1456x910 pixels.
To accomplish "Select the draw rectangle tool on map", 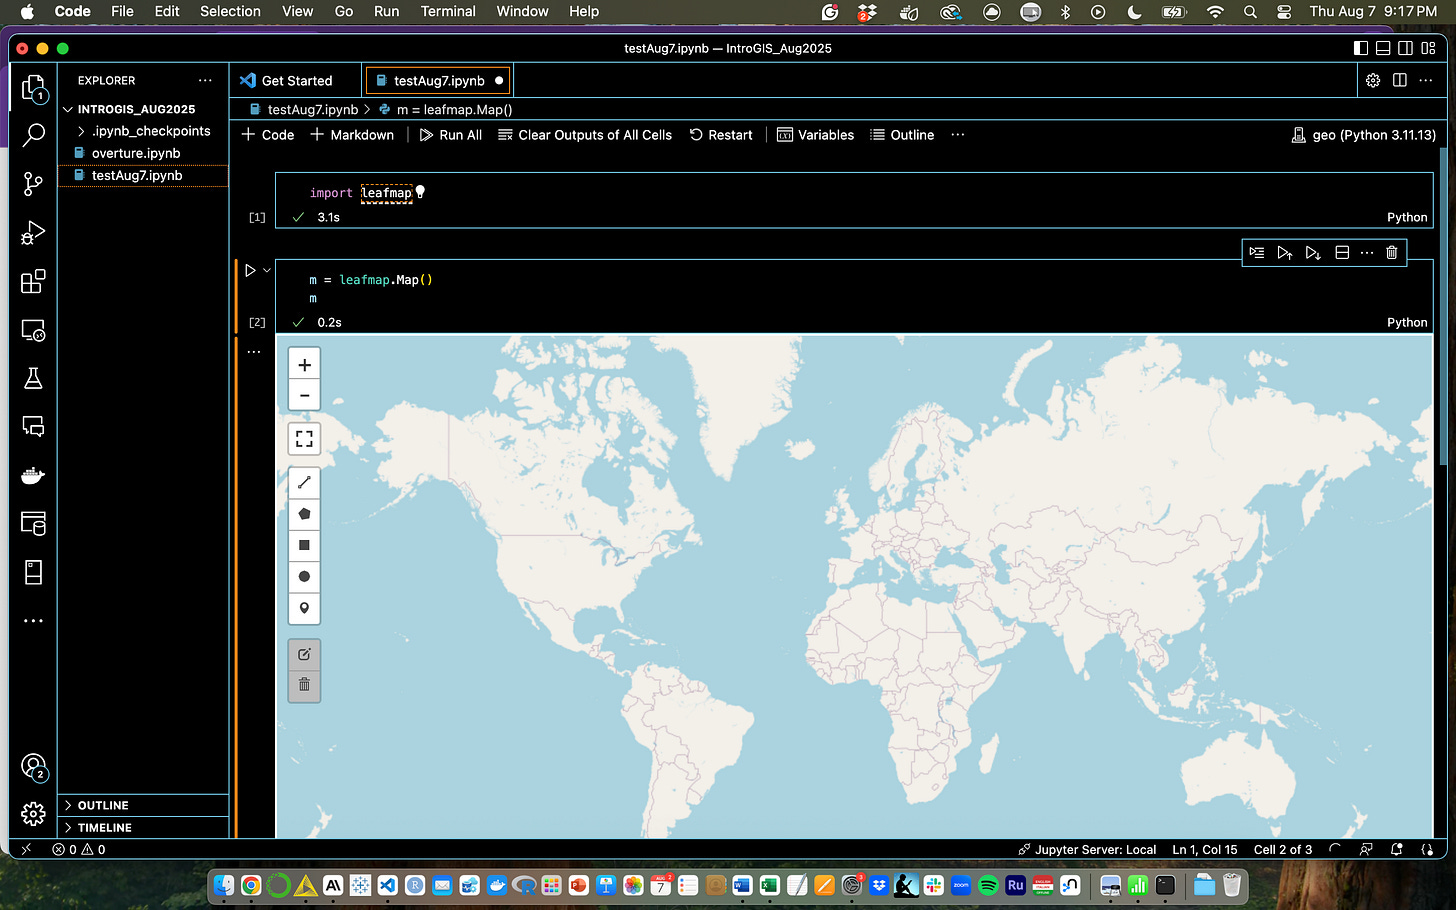I will tap(304, 545).
